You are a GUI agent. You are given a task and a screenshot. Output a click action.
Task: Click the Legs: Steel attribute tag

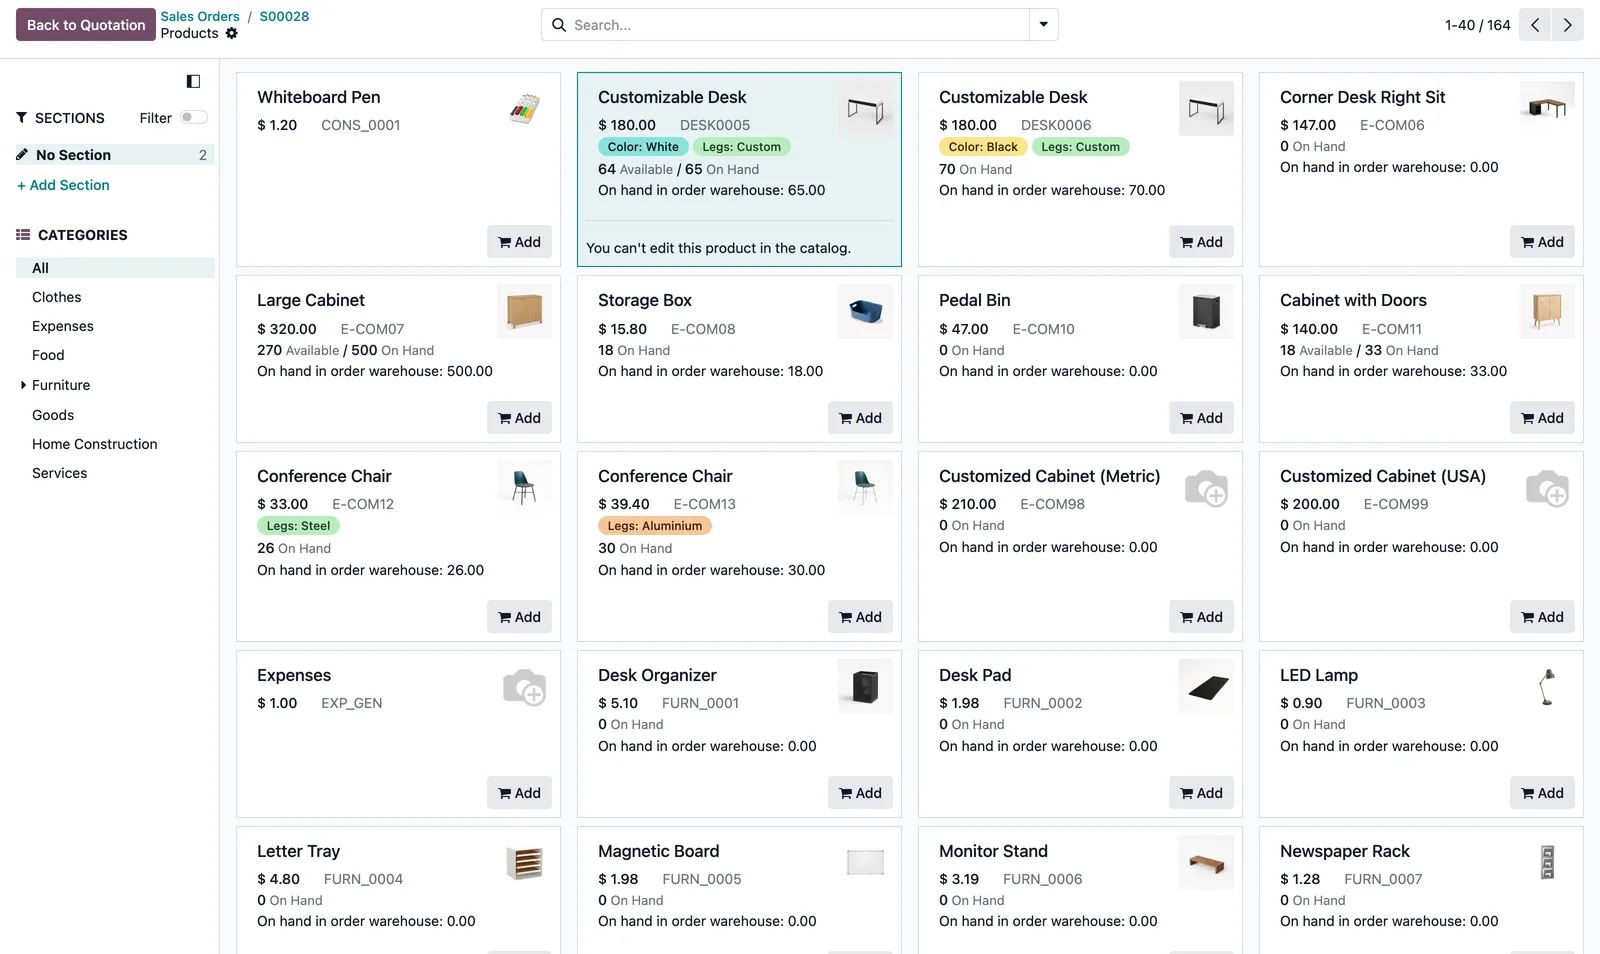[x=298, y=526]
